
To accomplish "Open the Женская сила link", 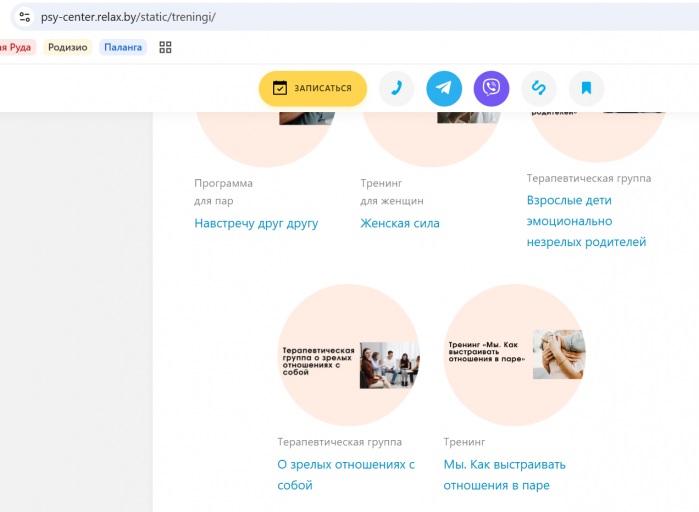I will pyautogui.click(x=400, y=223).
